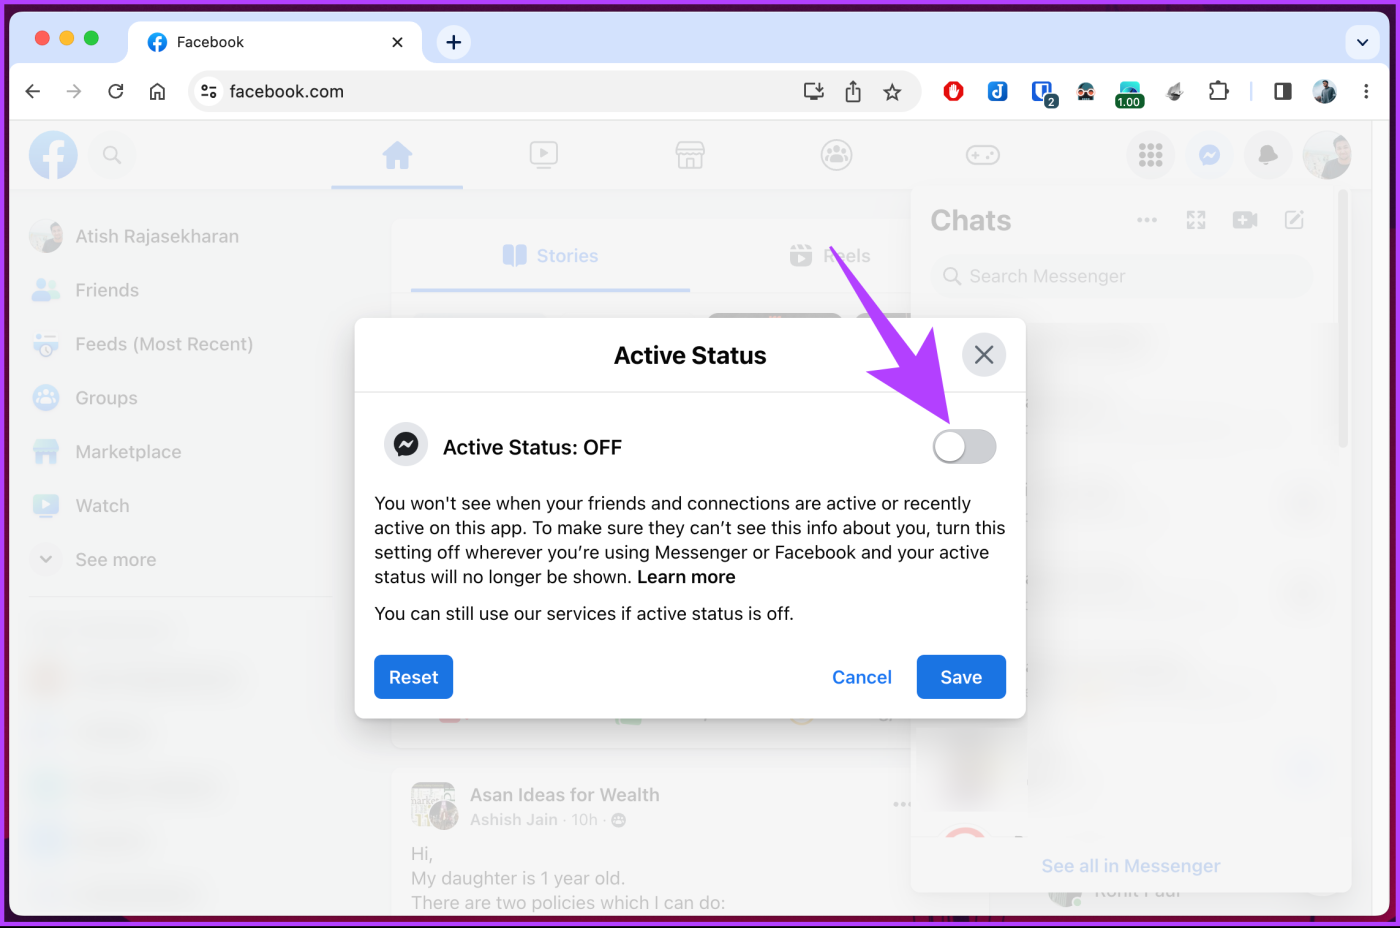
Task: Toggle the Active Status switch
Action: pyautogui.click(x=964, y=446)
